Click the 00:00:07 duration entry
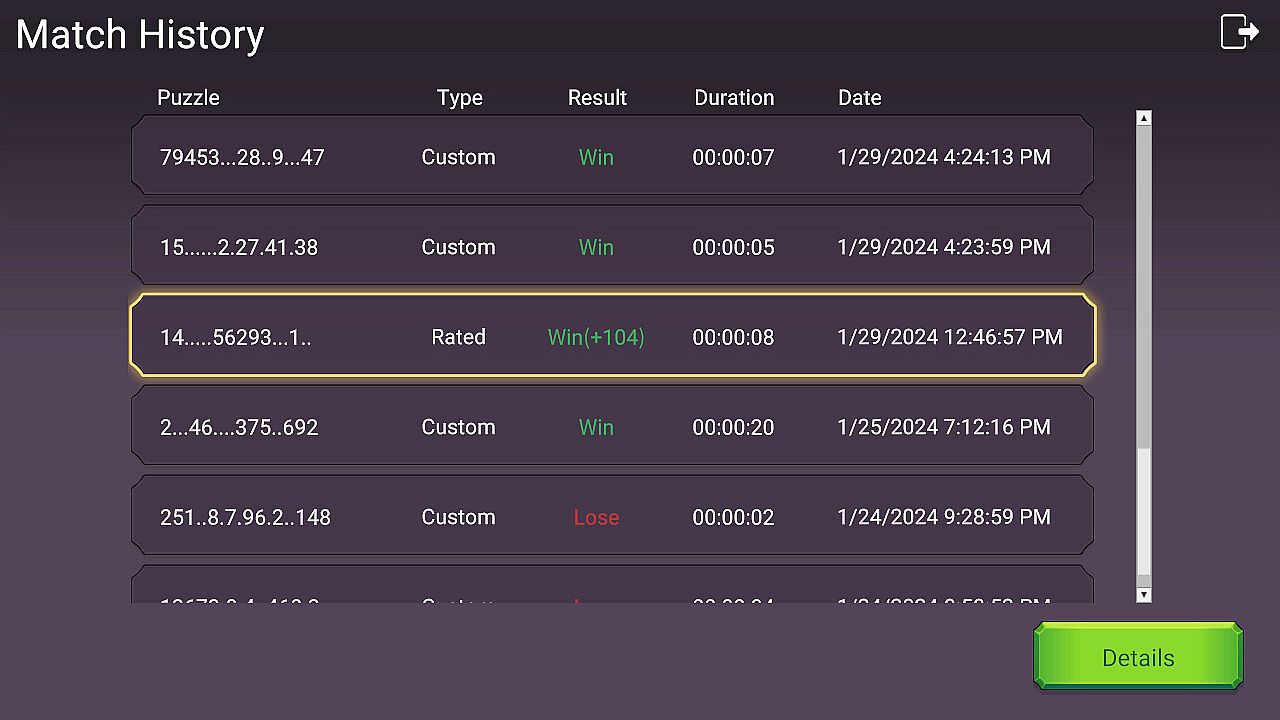The height and width of the screenshot is (720, 1280). point(733,158)
